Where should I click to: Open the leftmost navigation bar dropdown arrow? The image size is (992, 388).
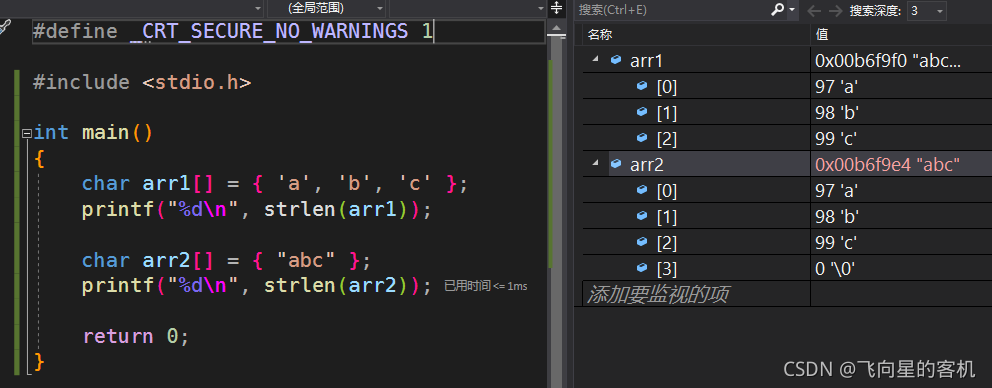coord(257,9)
